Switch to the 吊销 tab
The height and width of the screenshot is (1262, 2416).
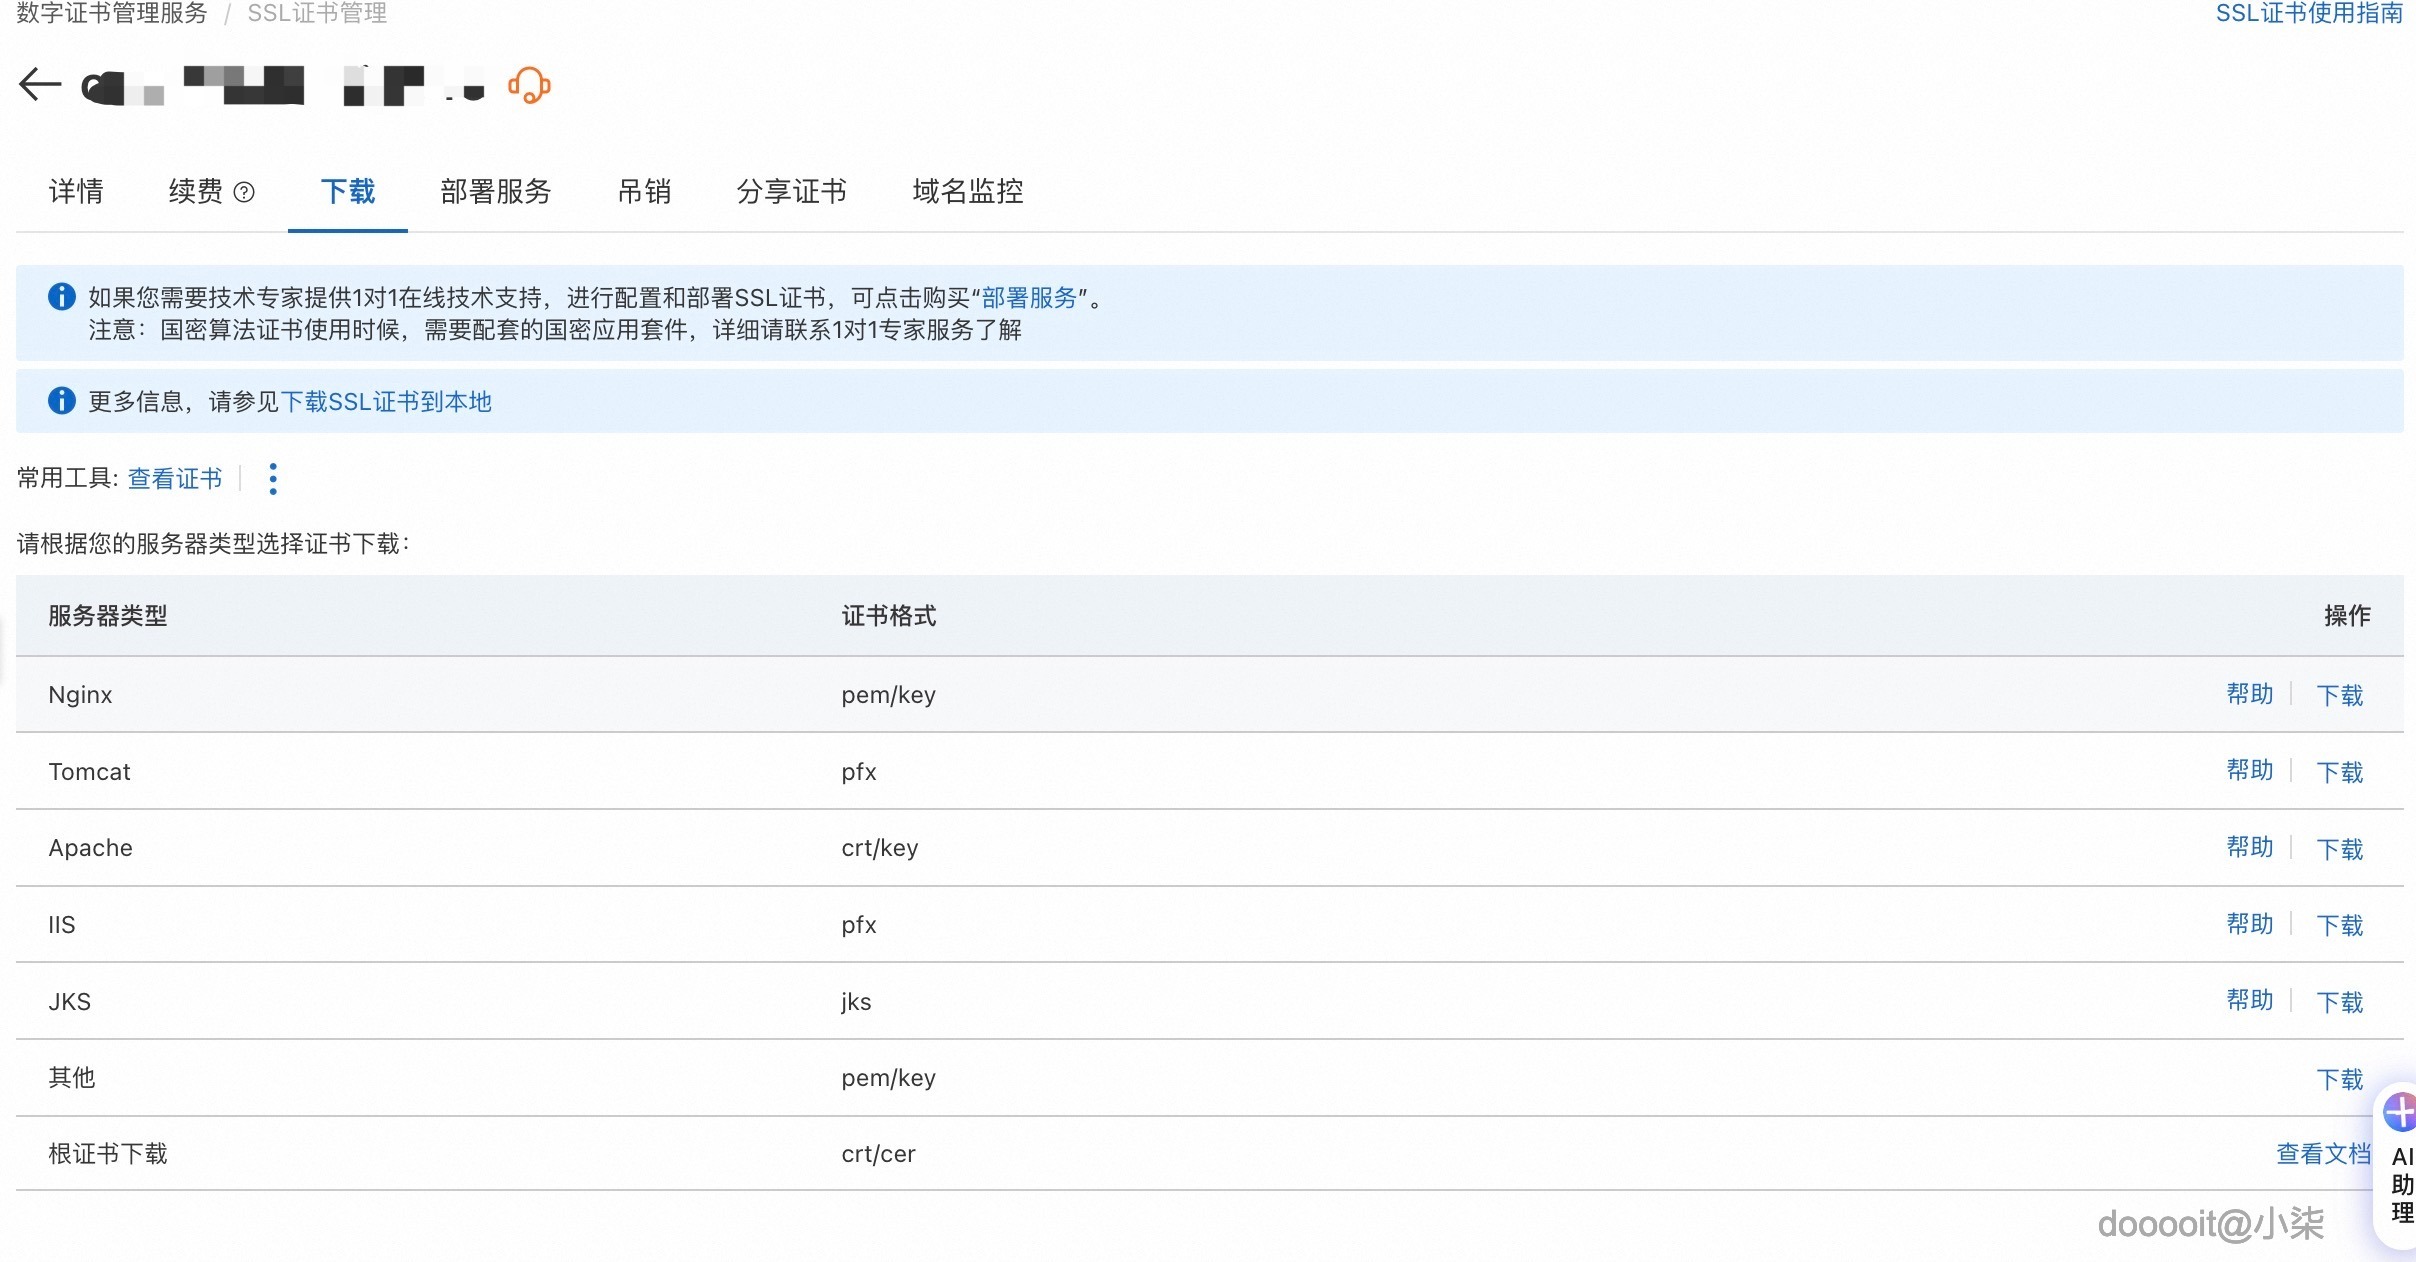point(644,191)
